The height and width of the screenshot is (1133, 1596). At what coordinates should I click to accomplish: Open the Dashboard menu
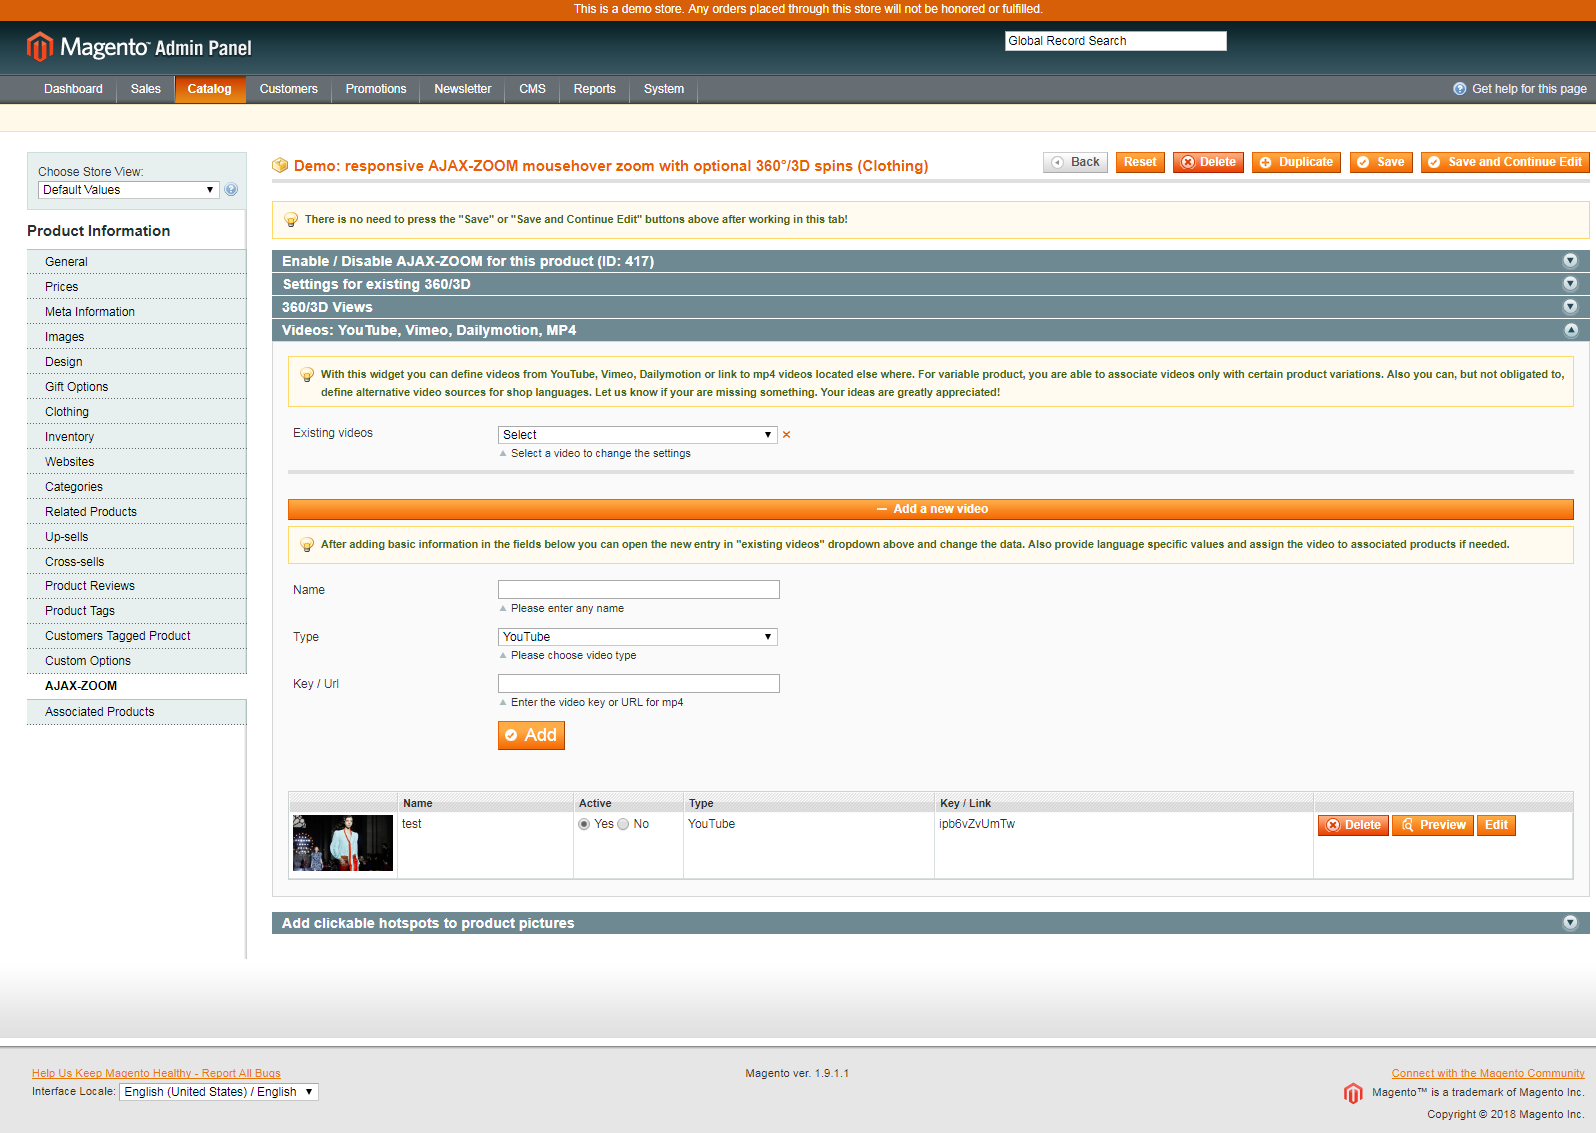73,89
